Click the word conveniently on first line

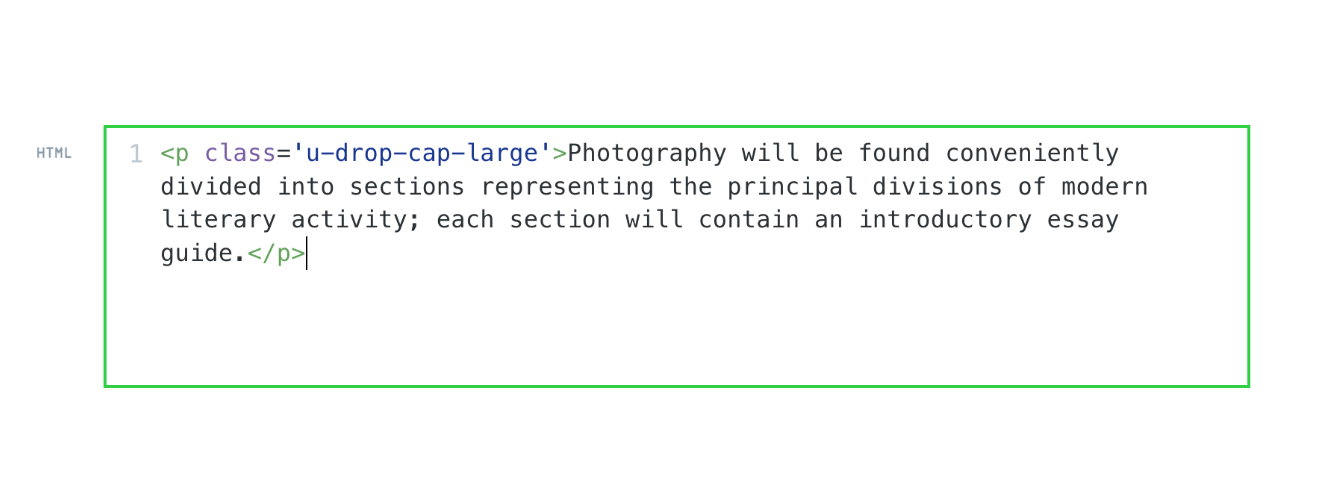[x=1032, y=154]
